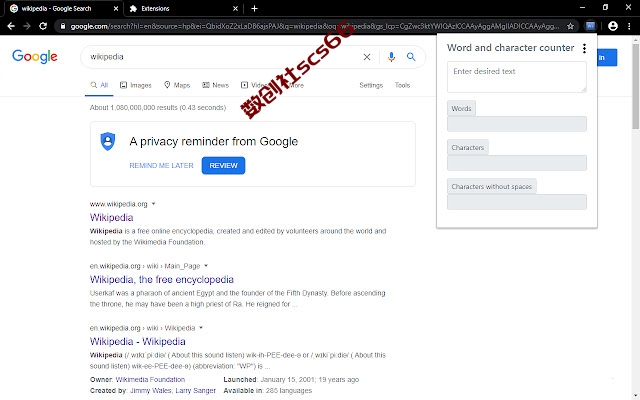Click the Google logo
The width and height of the screenshot is (640, 400).
(35, 56)
